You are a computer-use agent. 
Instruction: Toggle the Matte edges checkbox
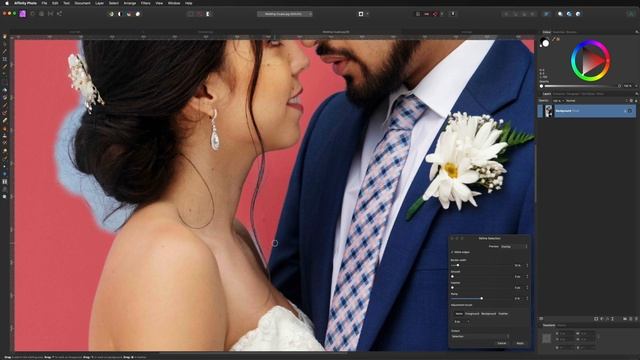tap(452, 252)
